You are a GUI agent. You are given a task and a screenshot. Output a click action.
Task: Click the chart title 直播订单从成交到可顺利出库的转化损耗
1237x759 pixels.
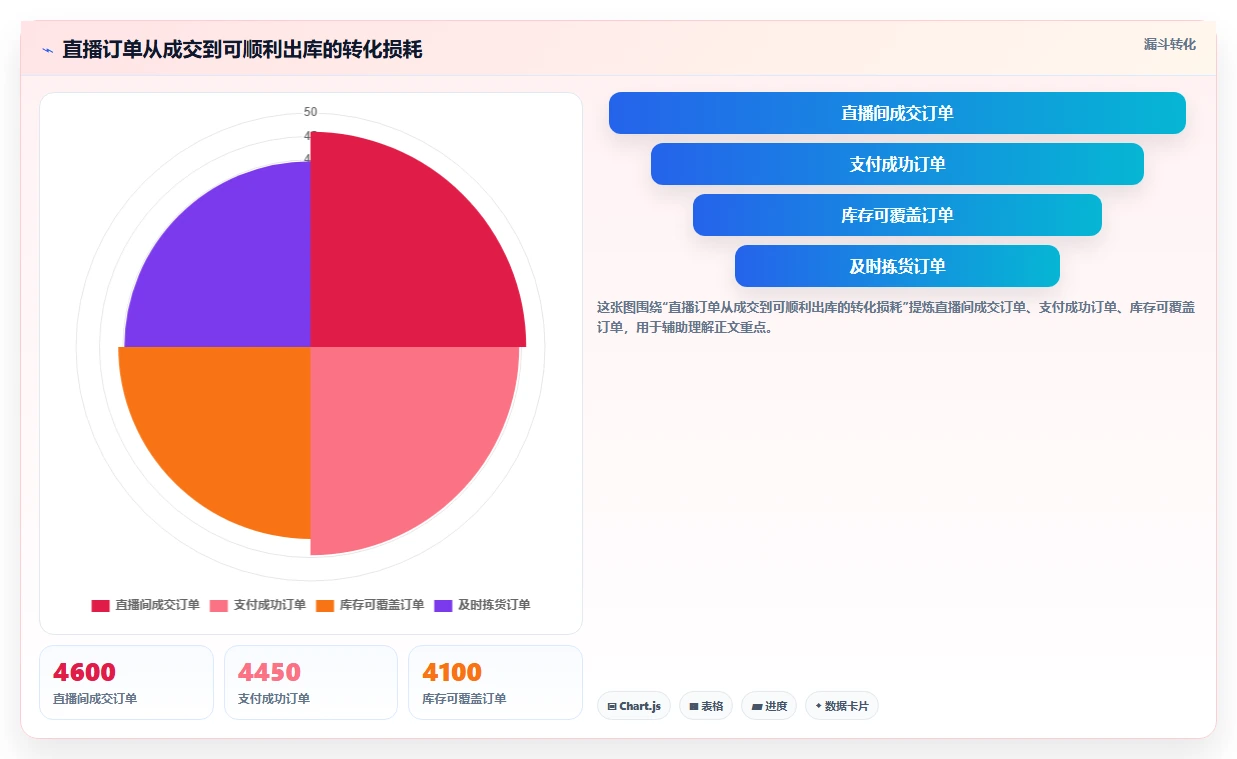[242, 49]
